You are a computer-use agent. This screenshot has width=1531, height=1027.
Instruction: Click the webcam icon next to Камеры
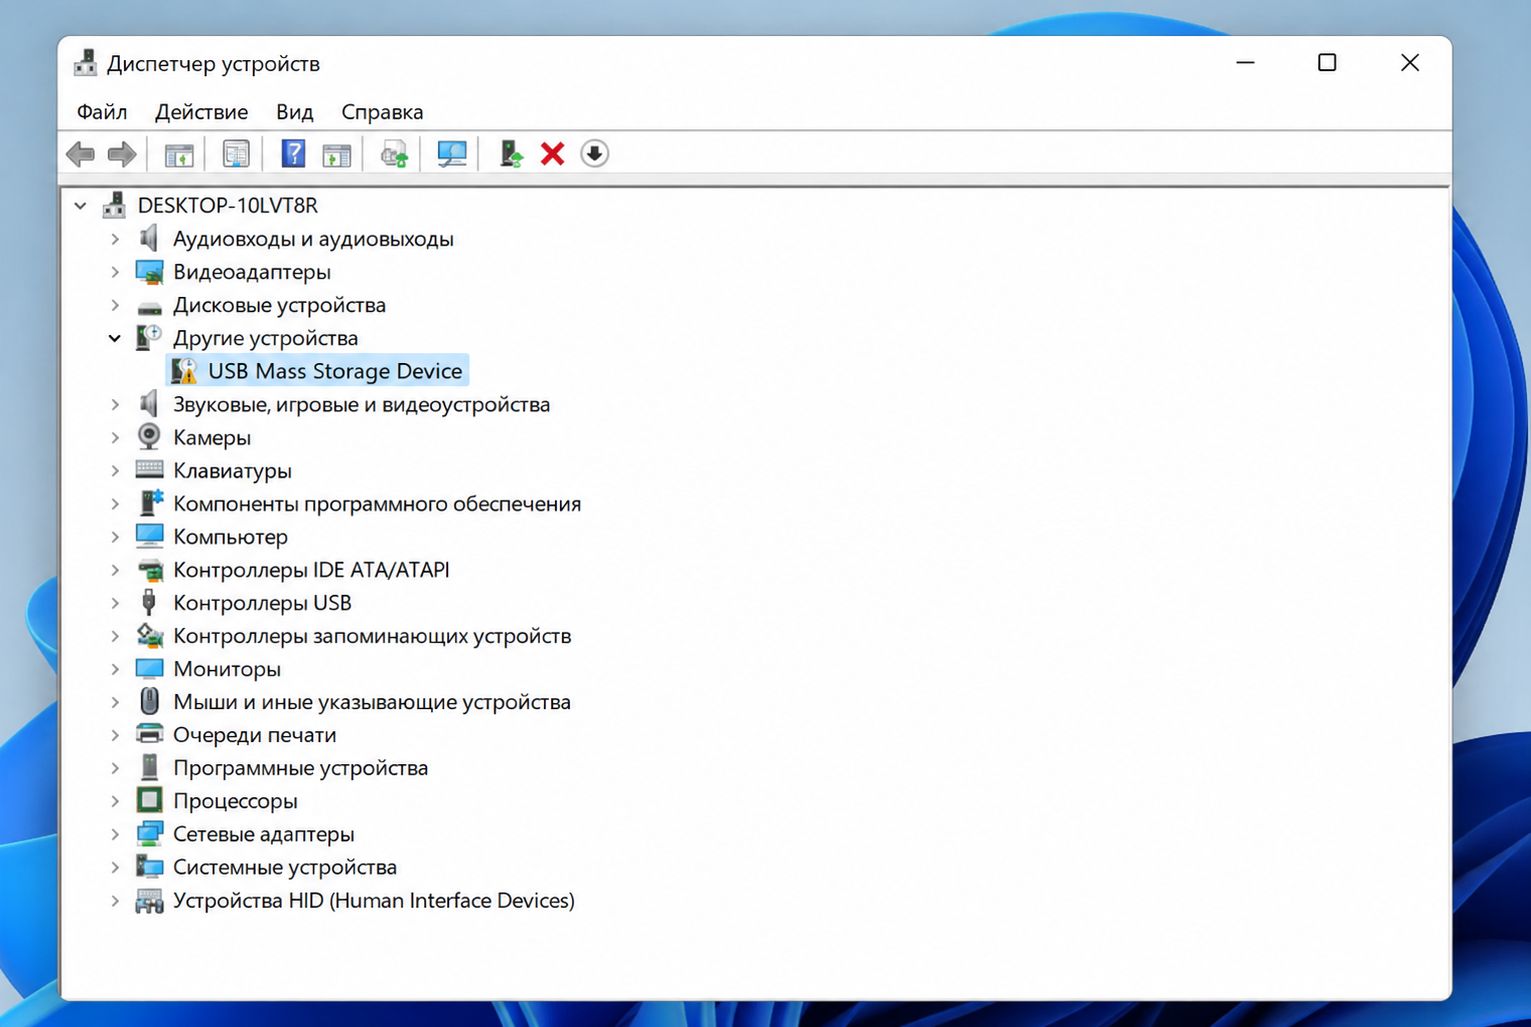click(149, 437)
